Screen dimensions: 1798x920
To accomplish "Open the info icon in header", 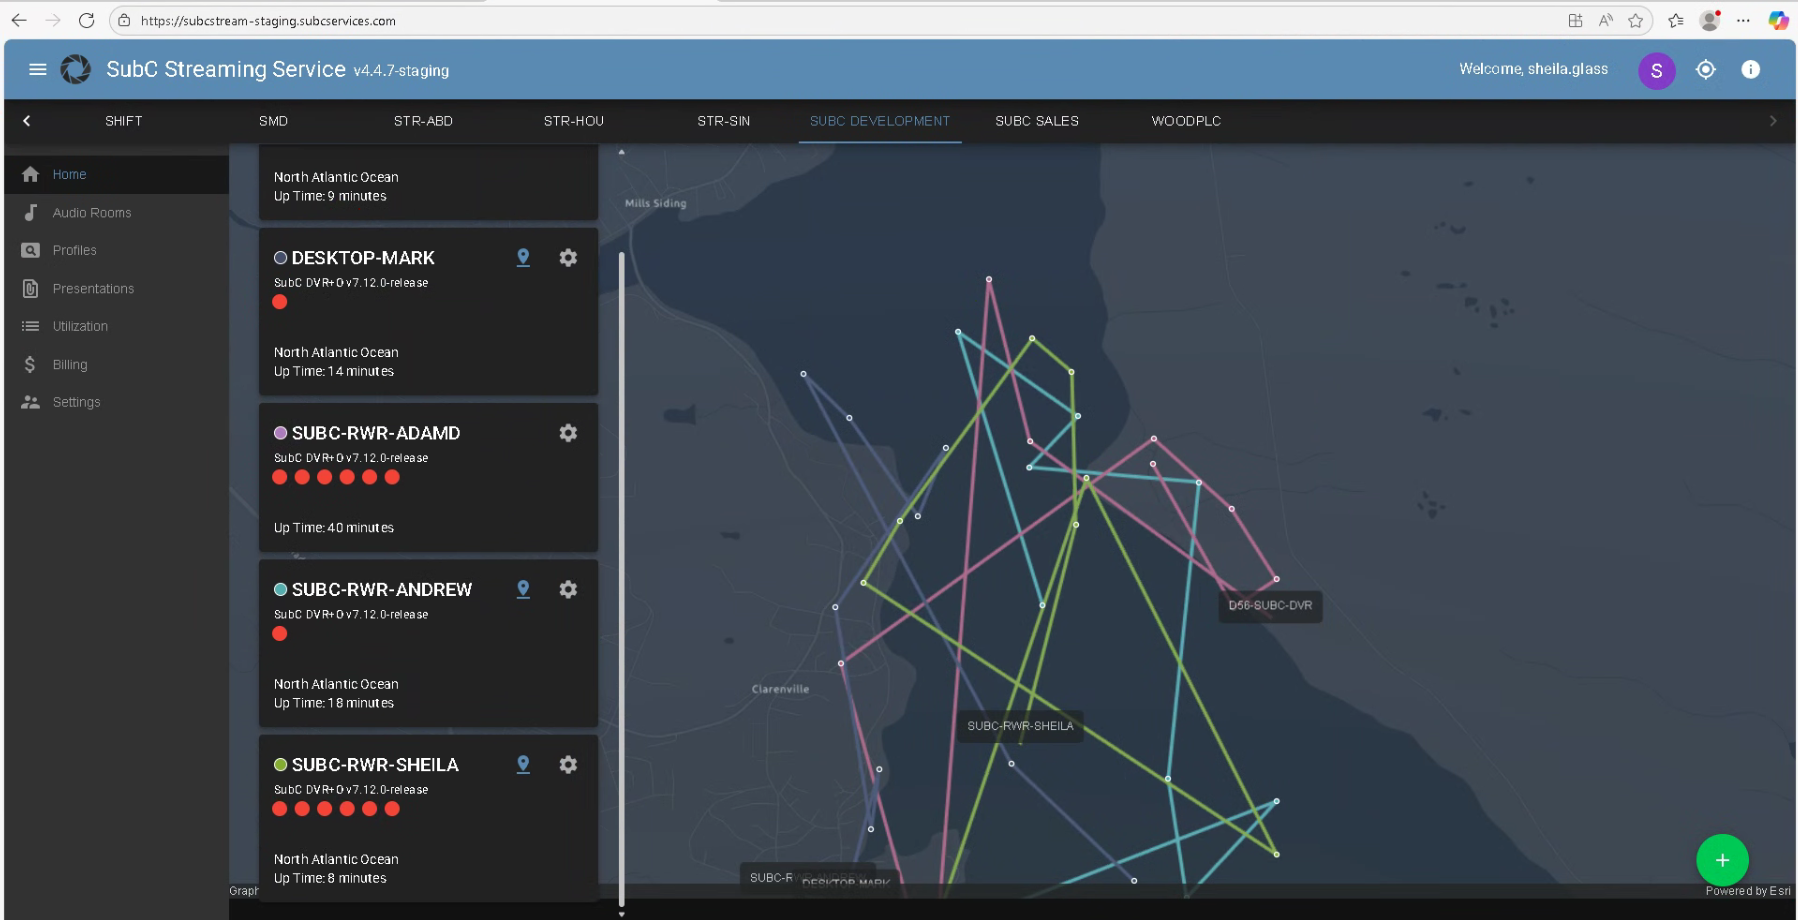I will (1750, 70).
